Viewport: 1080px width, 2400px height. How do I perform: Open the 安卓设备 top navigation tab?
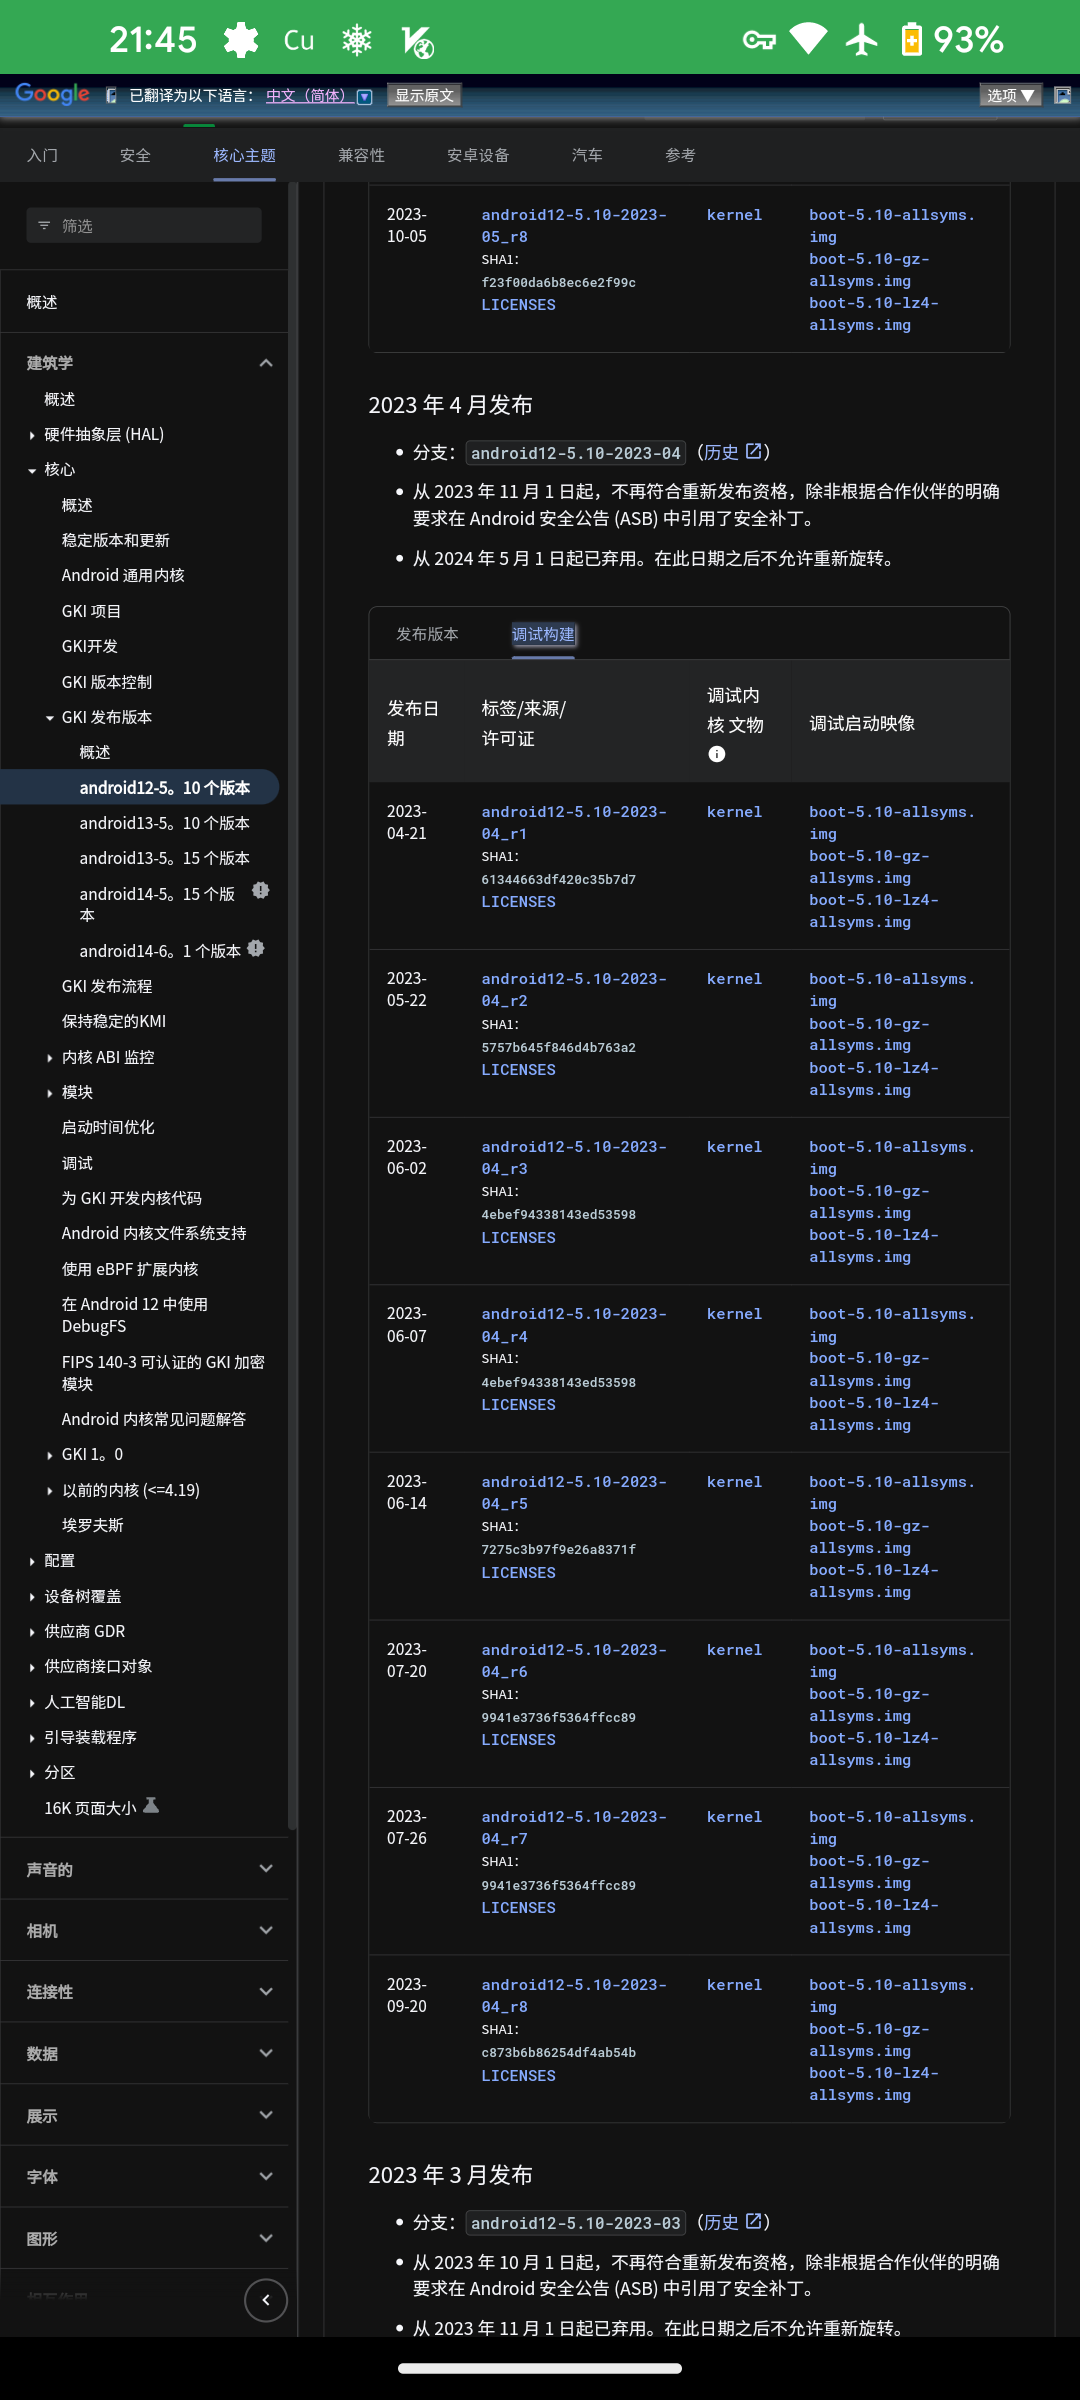point(478,155)
